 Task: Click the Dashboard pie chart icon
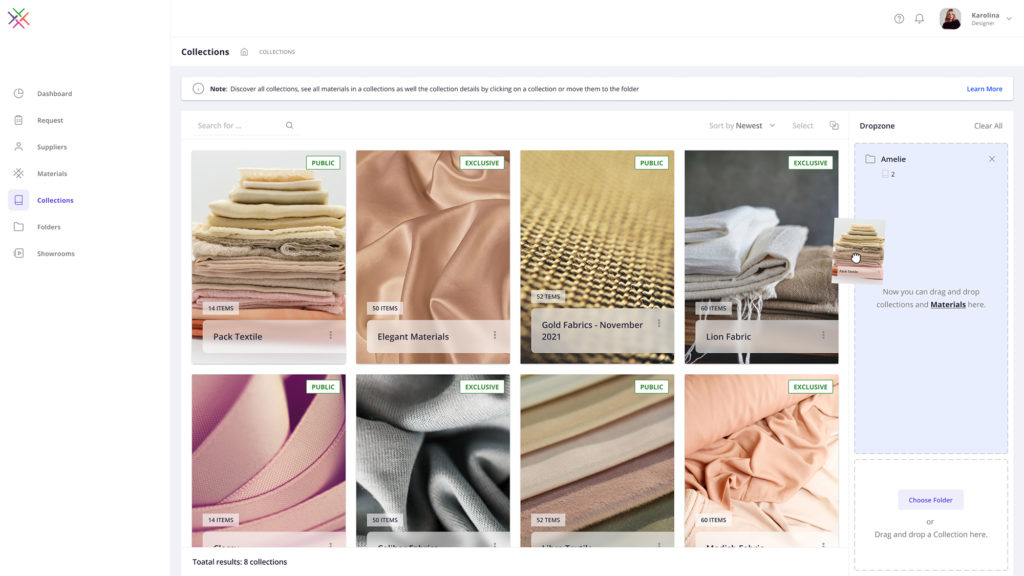18,93
